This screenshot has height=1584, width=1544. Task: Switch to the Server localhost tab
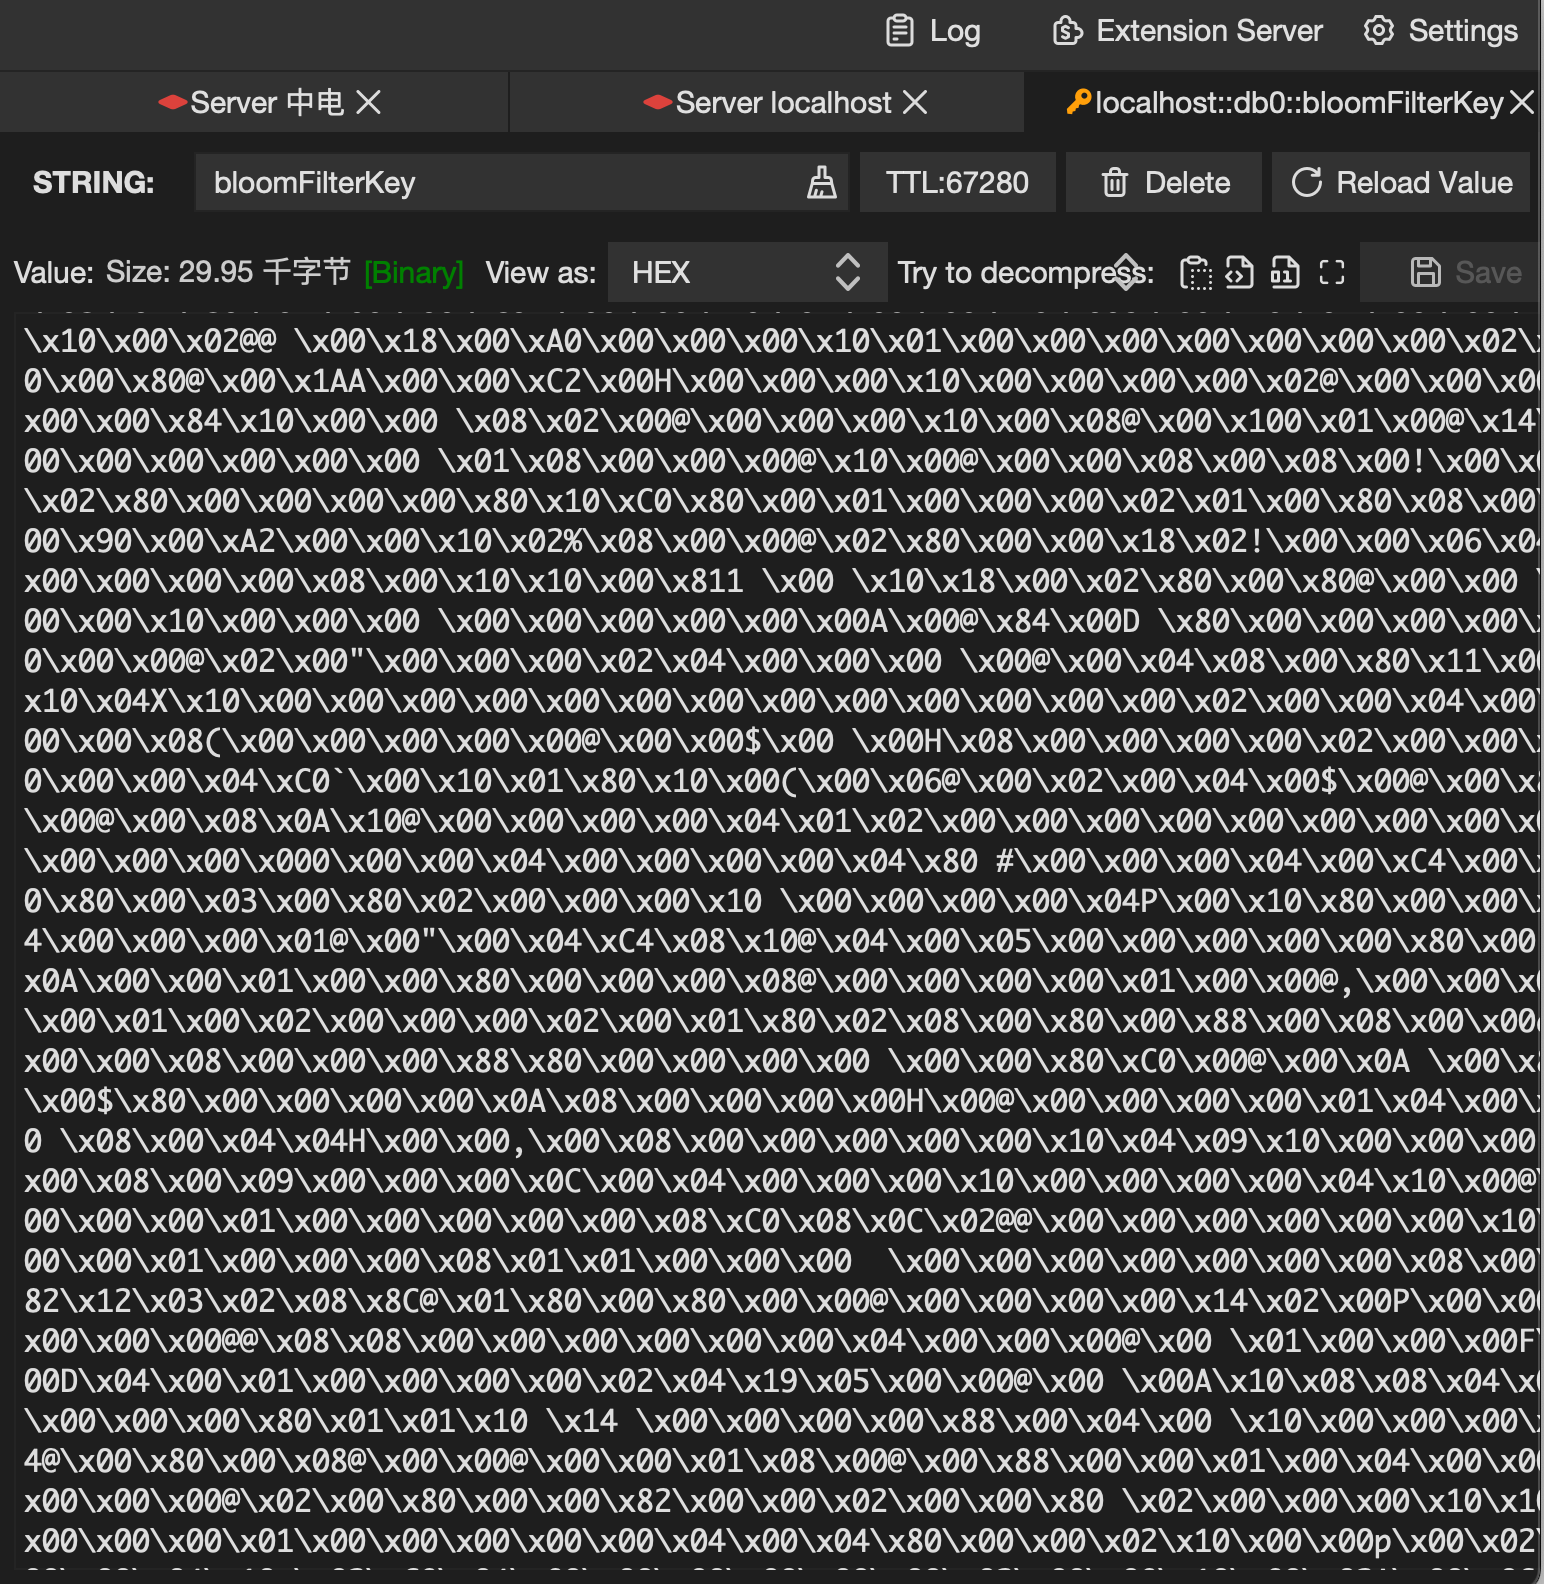(x=767, y=102)
